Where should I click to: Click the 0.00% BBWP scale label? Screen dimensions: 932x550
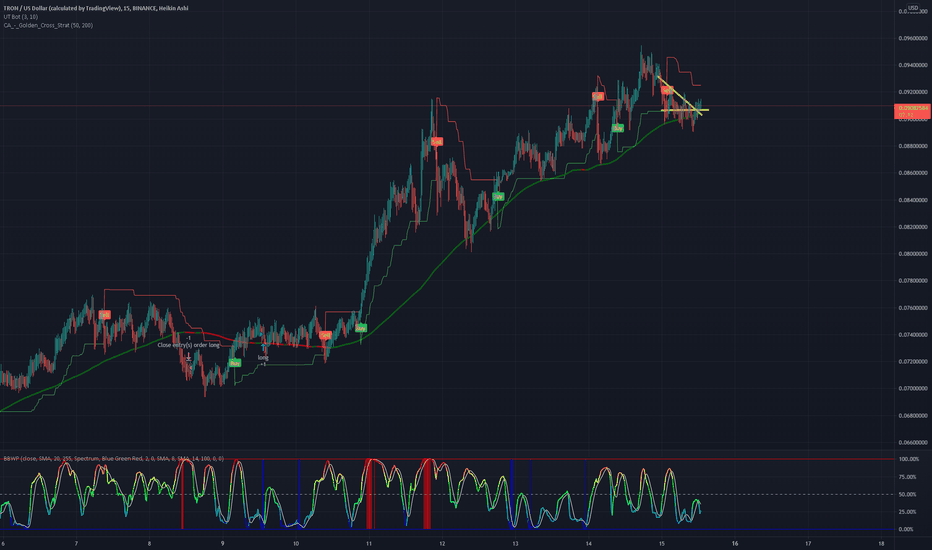coord(906,529)
